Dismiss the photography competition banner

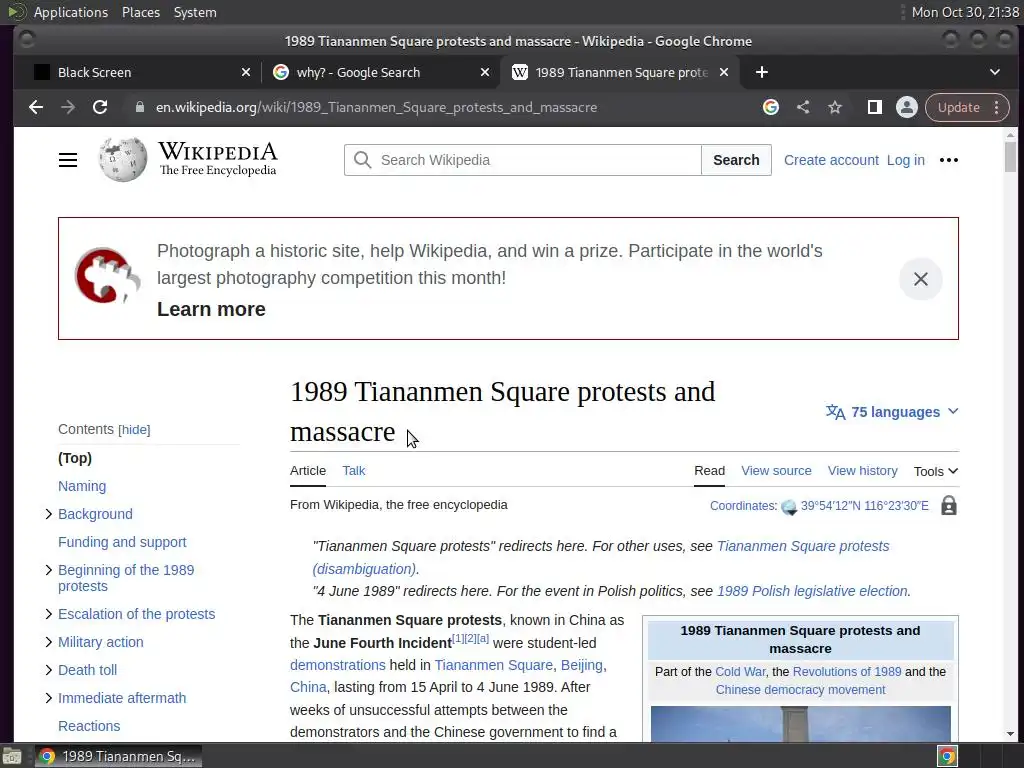point(921,279)
